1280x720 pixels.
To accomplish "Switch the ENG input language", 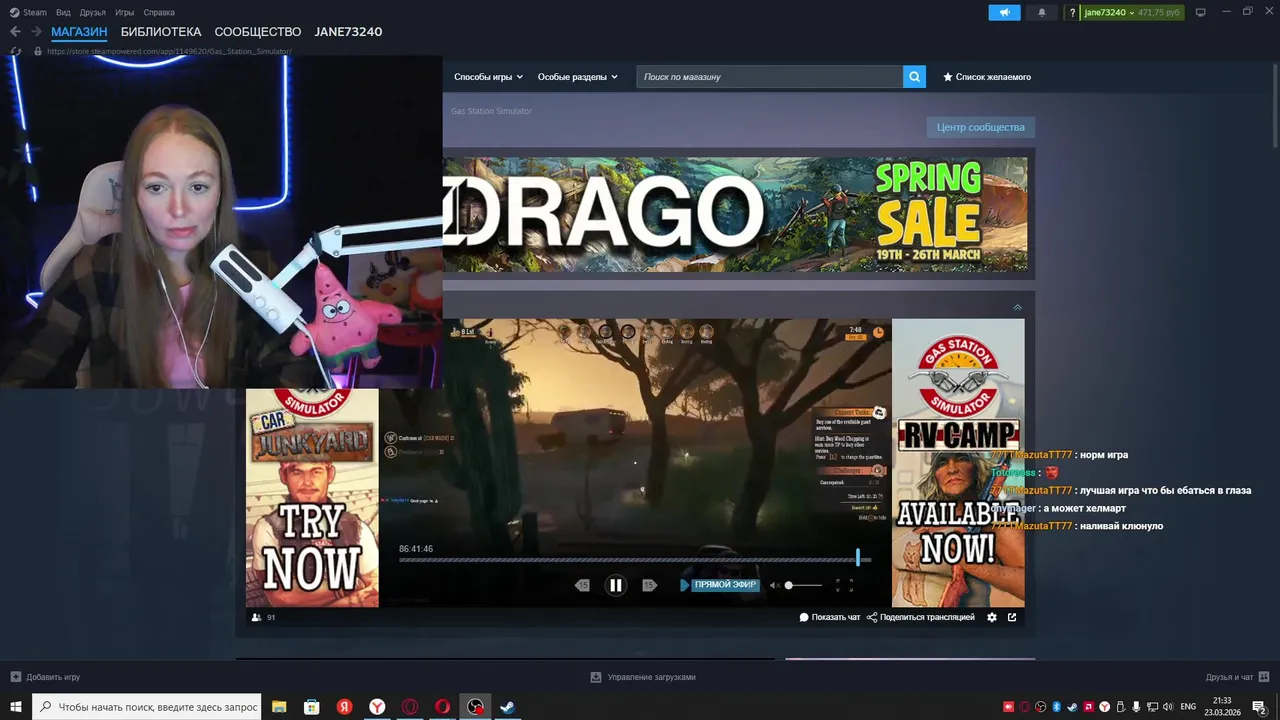I will pyautogui.click(x=1188, y=707).
